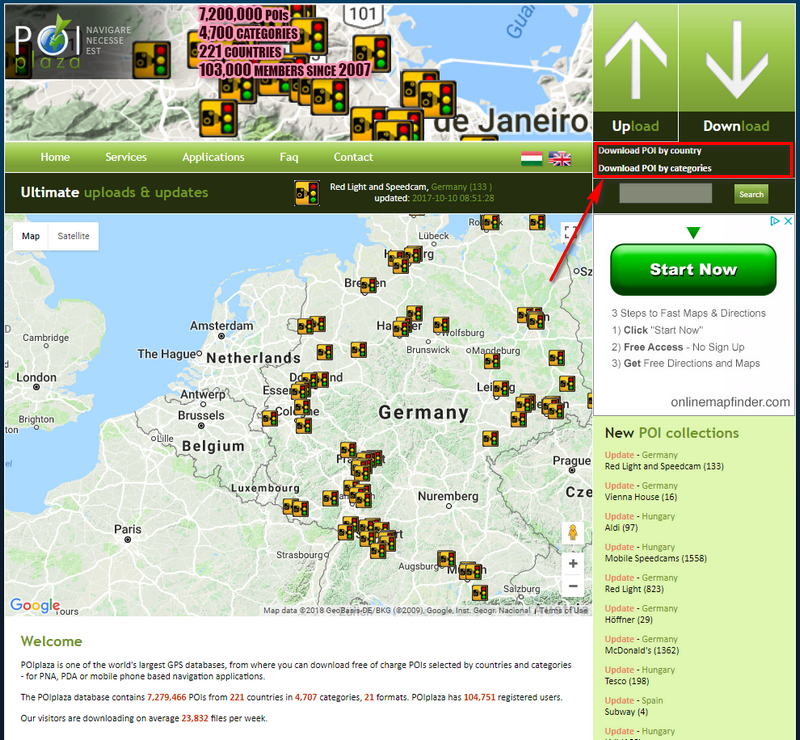Switch language via the UK flag
The image size is (800, 740).
(560, 158)
